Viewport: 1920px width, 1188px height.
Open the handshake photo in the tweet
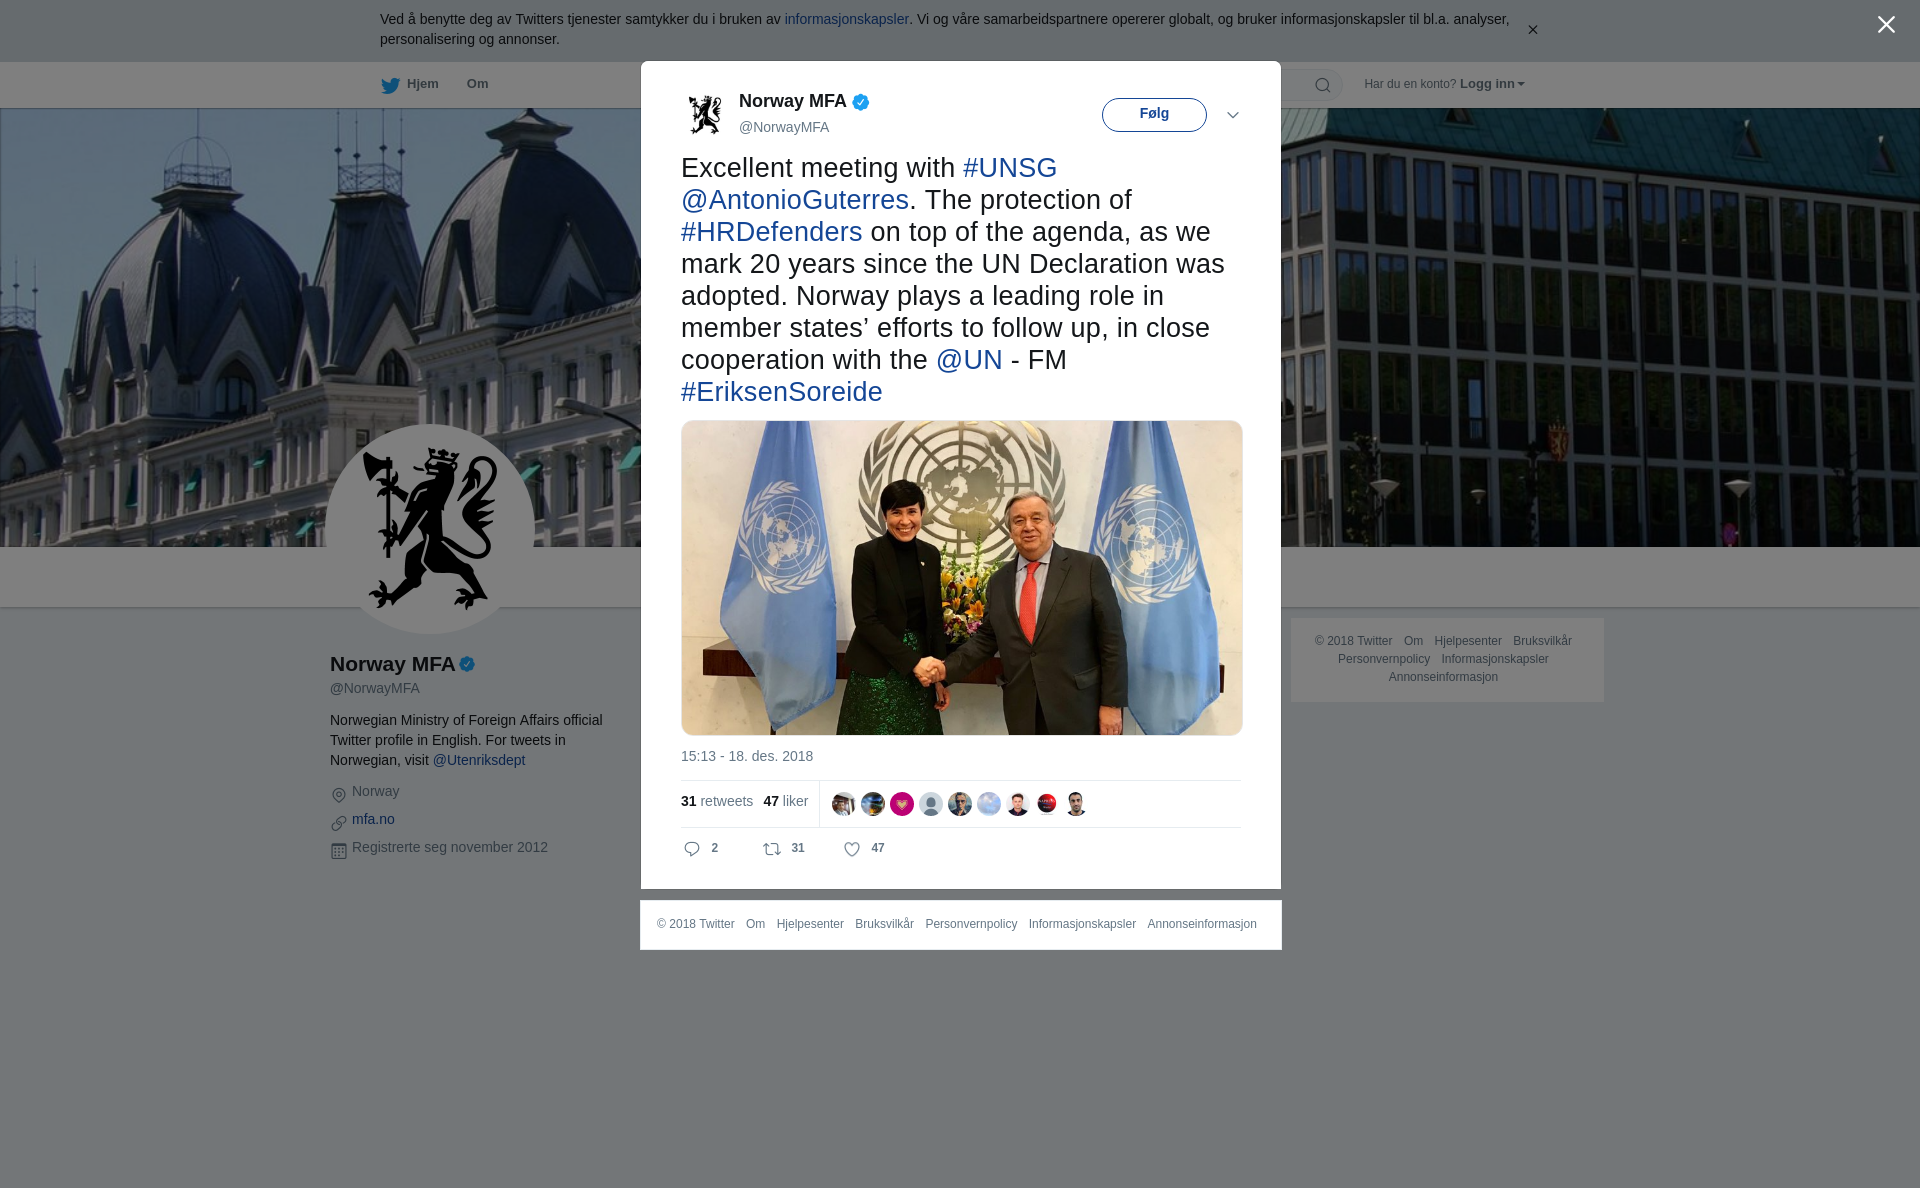962,578
